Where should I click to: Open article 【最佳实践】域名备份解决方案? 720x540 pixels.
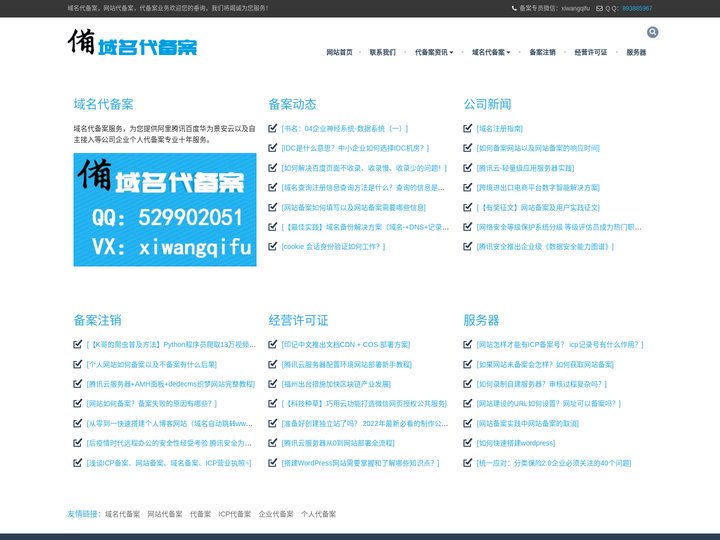(365, 227)
